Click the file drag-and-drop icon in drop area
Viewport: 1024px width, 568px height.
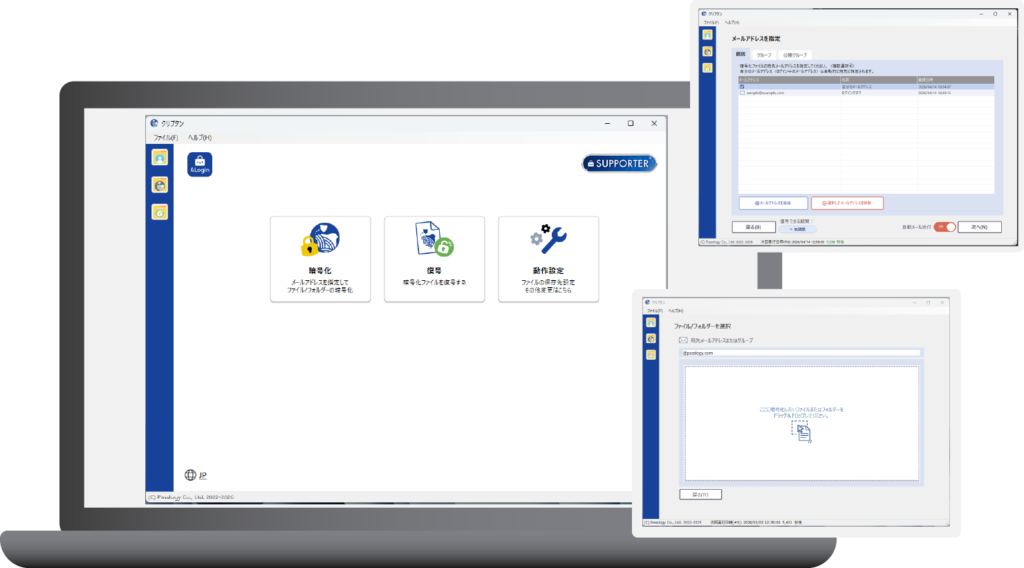(801, 433)
